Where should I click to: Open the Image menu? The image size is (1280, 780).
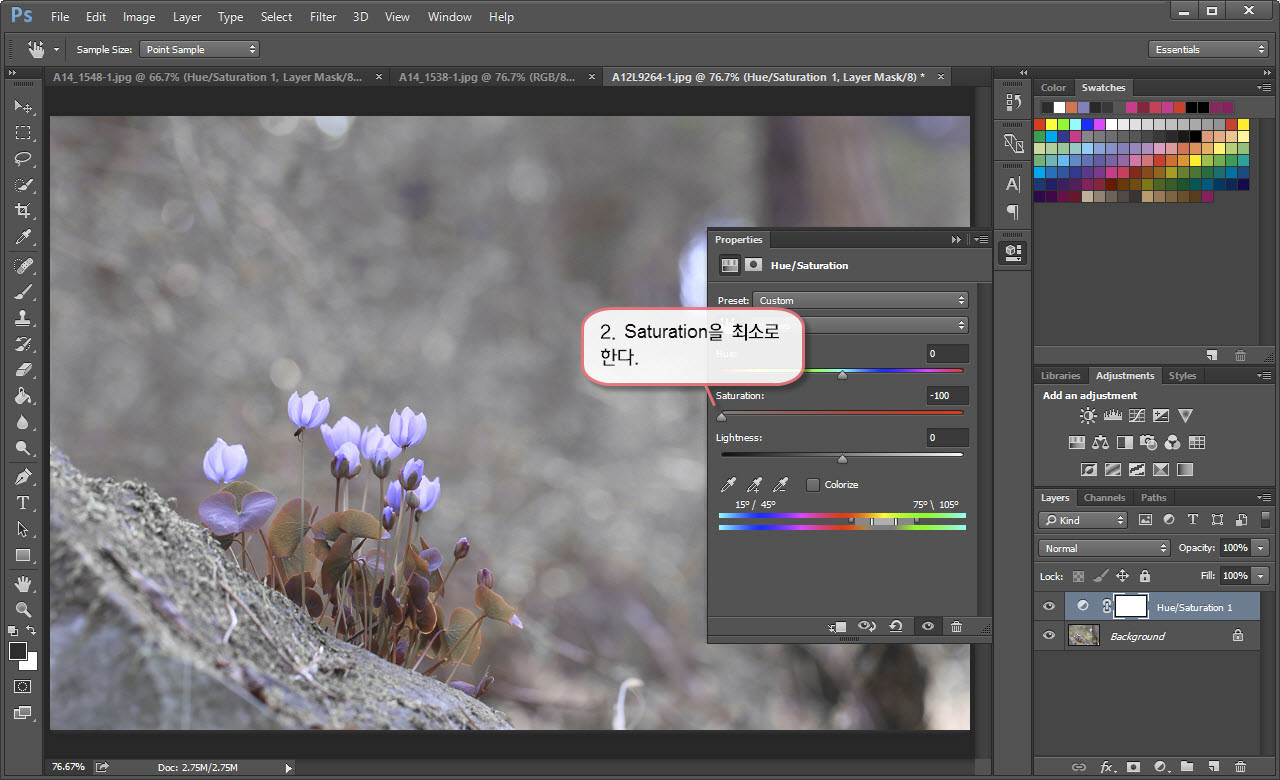pos(139,17)
